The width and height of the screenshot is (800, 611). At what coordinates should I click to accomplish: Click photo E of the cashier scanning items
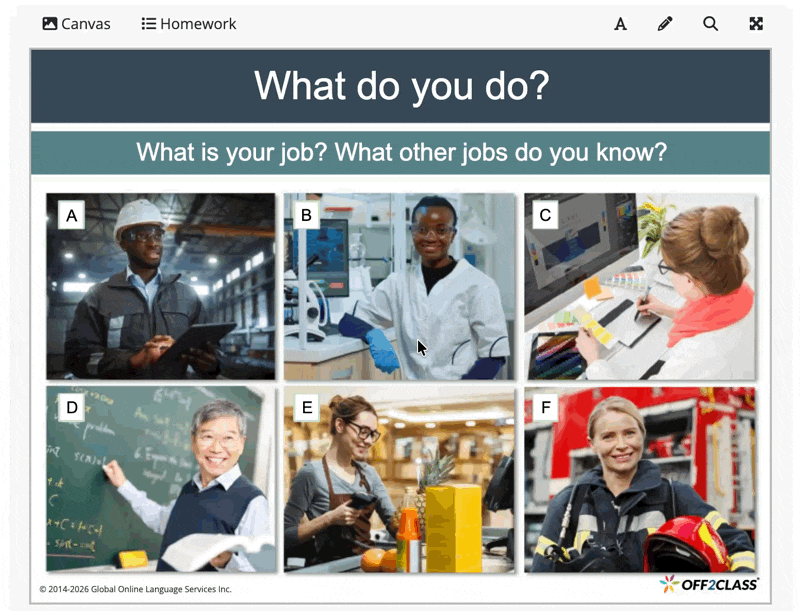399,479
